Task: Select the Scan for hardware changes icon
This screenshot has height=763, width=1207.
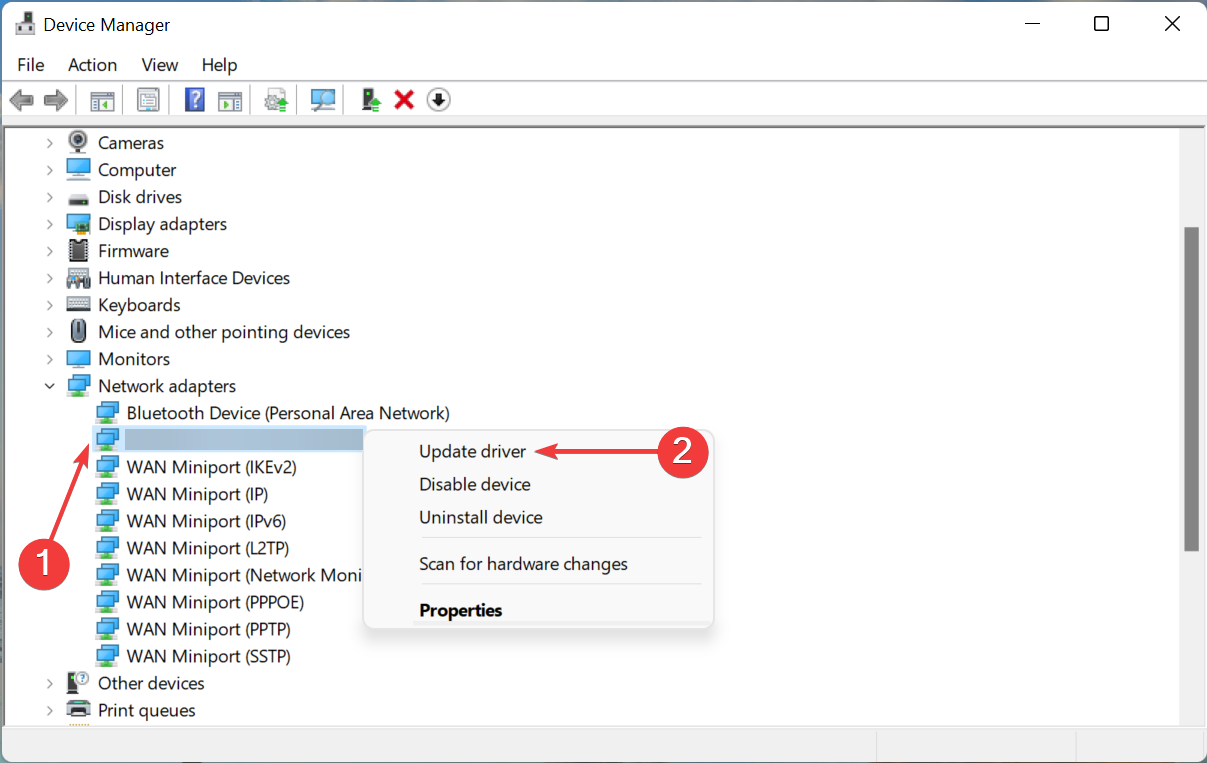Action: (x=322, y=99)
